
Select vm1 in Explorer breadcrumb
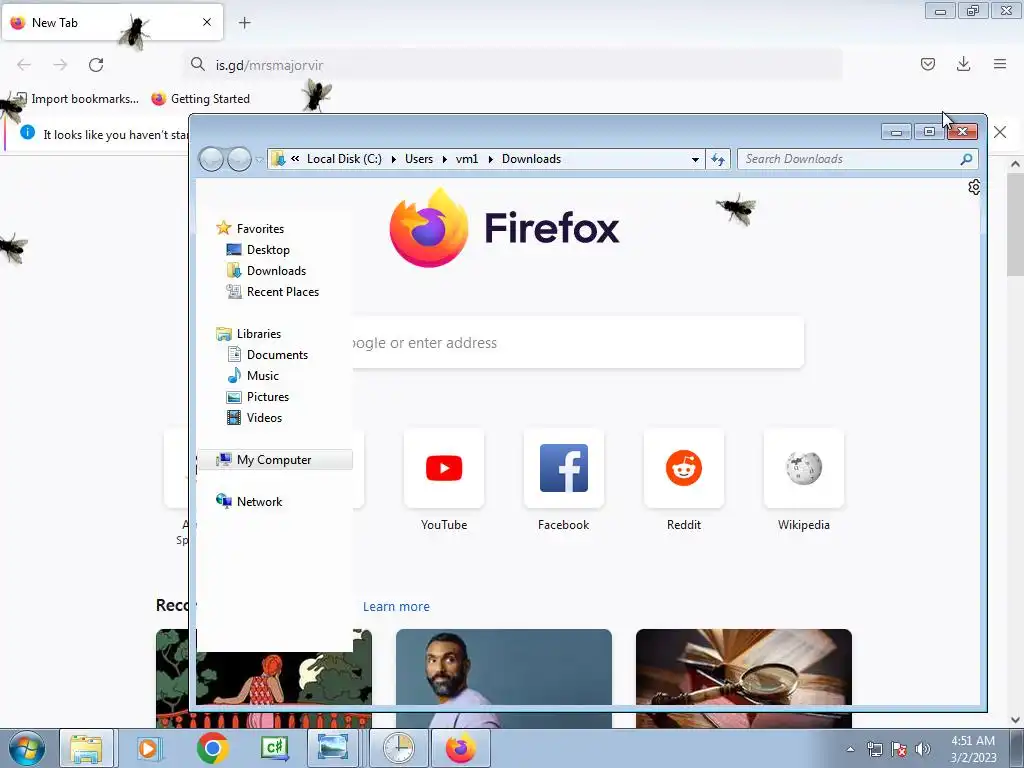coord(467,159)
